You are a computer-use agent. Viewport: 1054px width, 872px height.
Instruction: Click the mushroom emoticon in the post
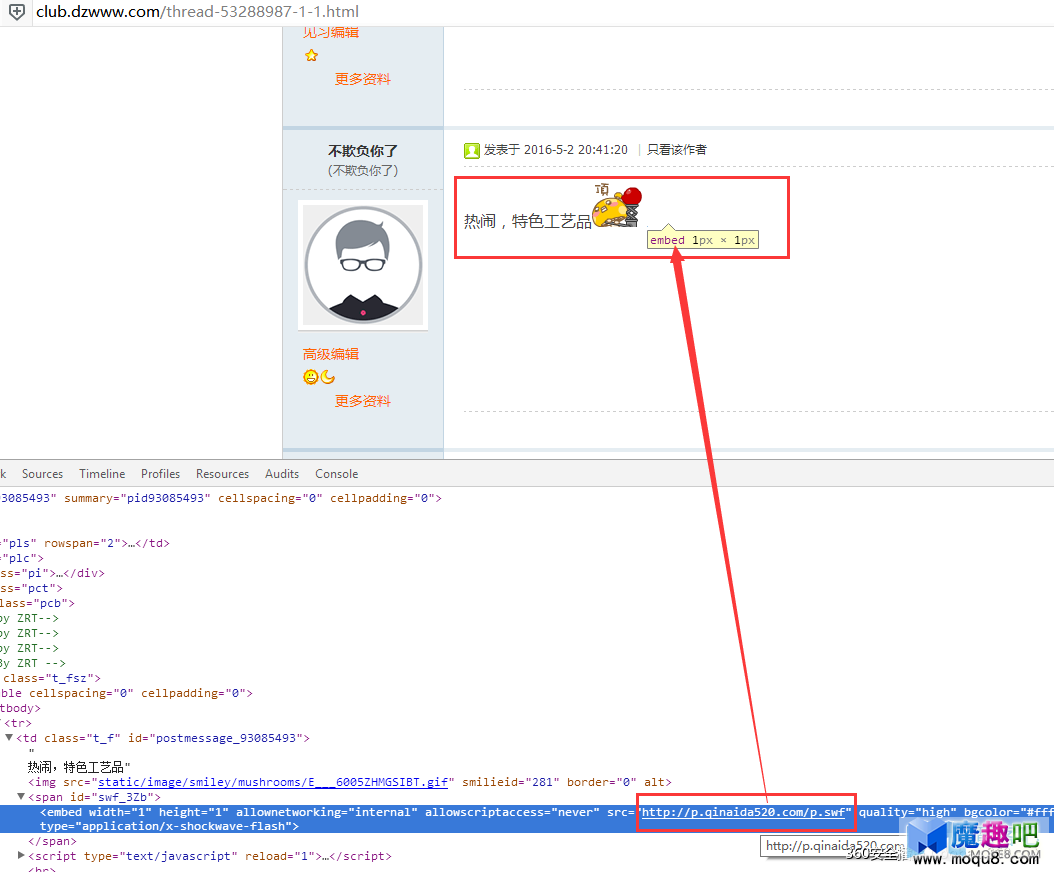click(x=617, y=207)
